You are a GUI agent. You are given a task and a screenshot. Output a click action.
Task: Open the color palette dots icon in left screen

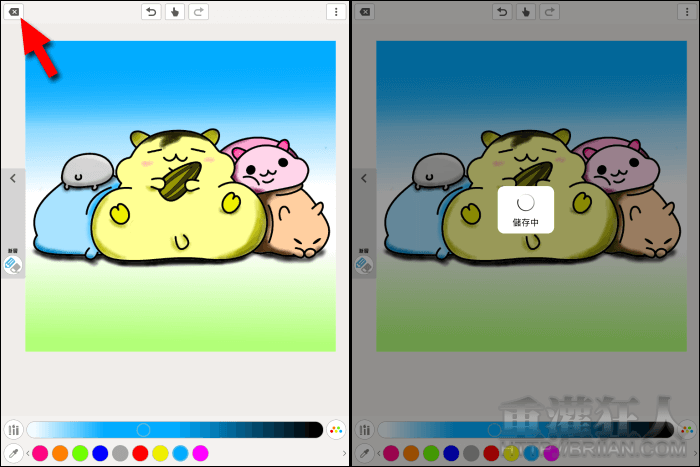[335, 430]
